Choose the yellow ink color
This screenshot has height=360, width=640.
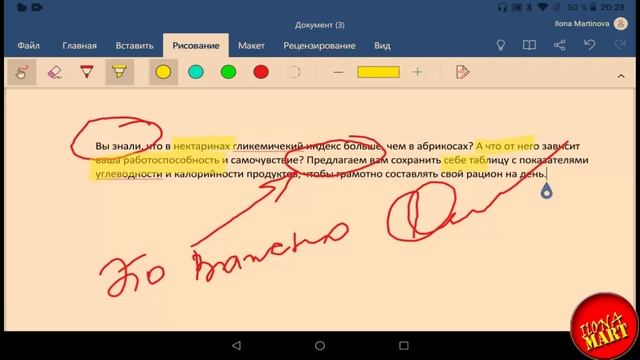coord(163,72)
